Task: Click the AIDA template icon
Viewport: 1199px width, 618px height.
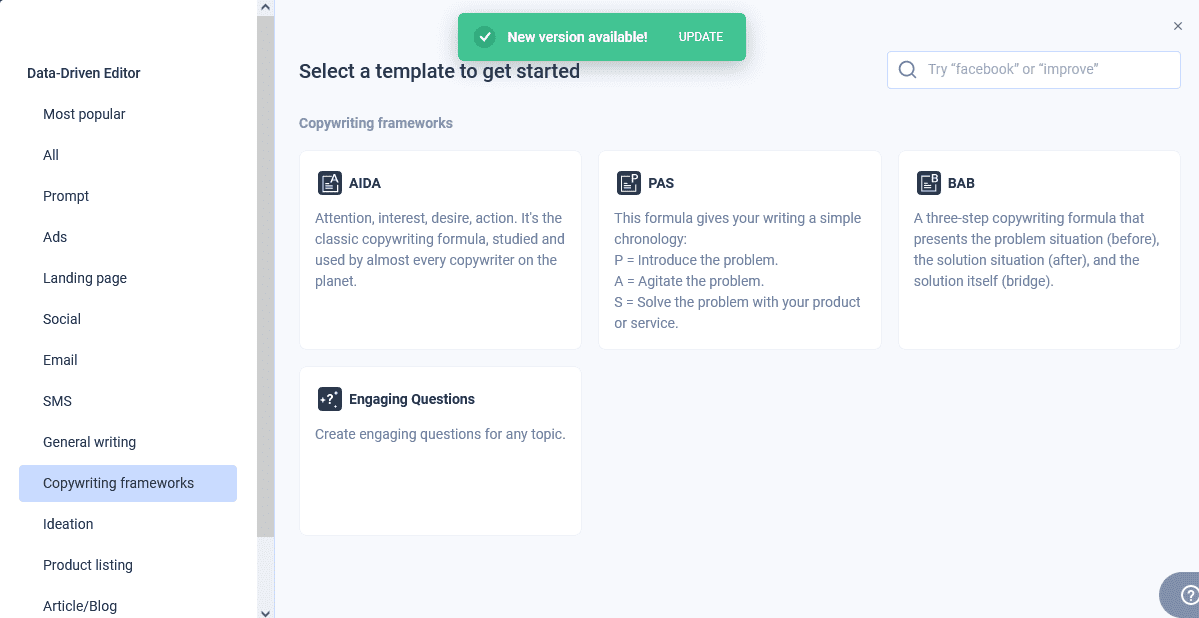Action: coord(329,183)
